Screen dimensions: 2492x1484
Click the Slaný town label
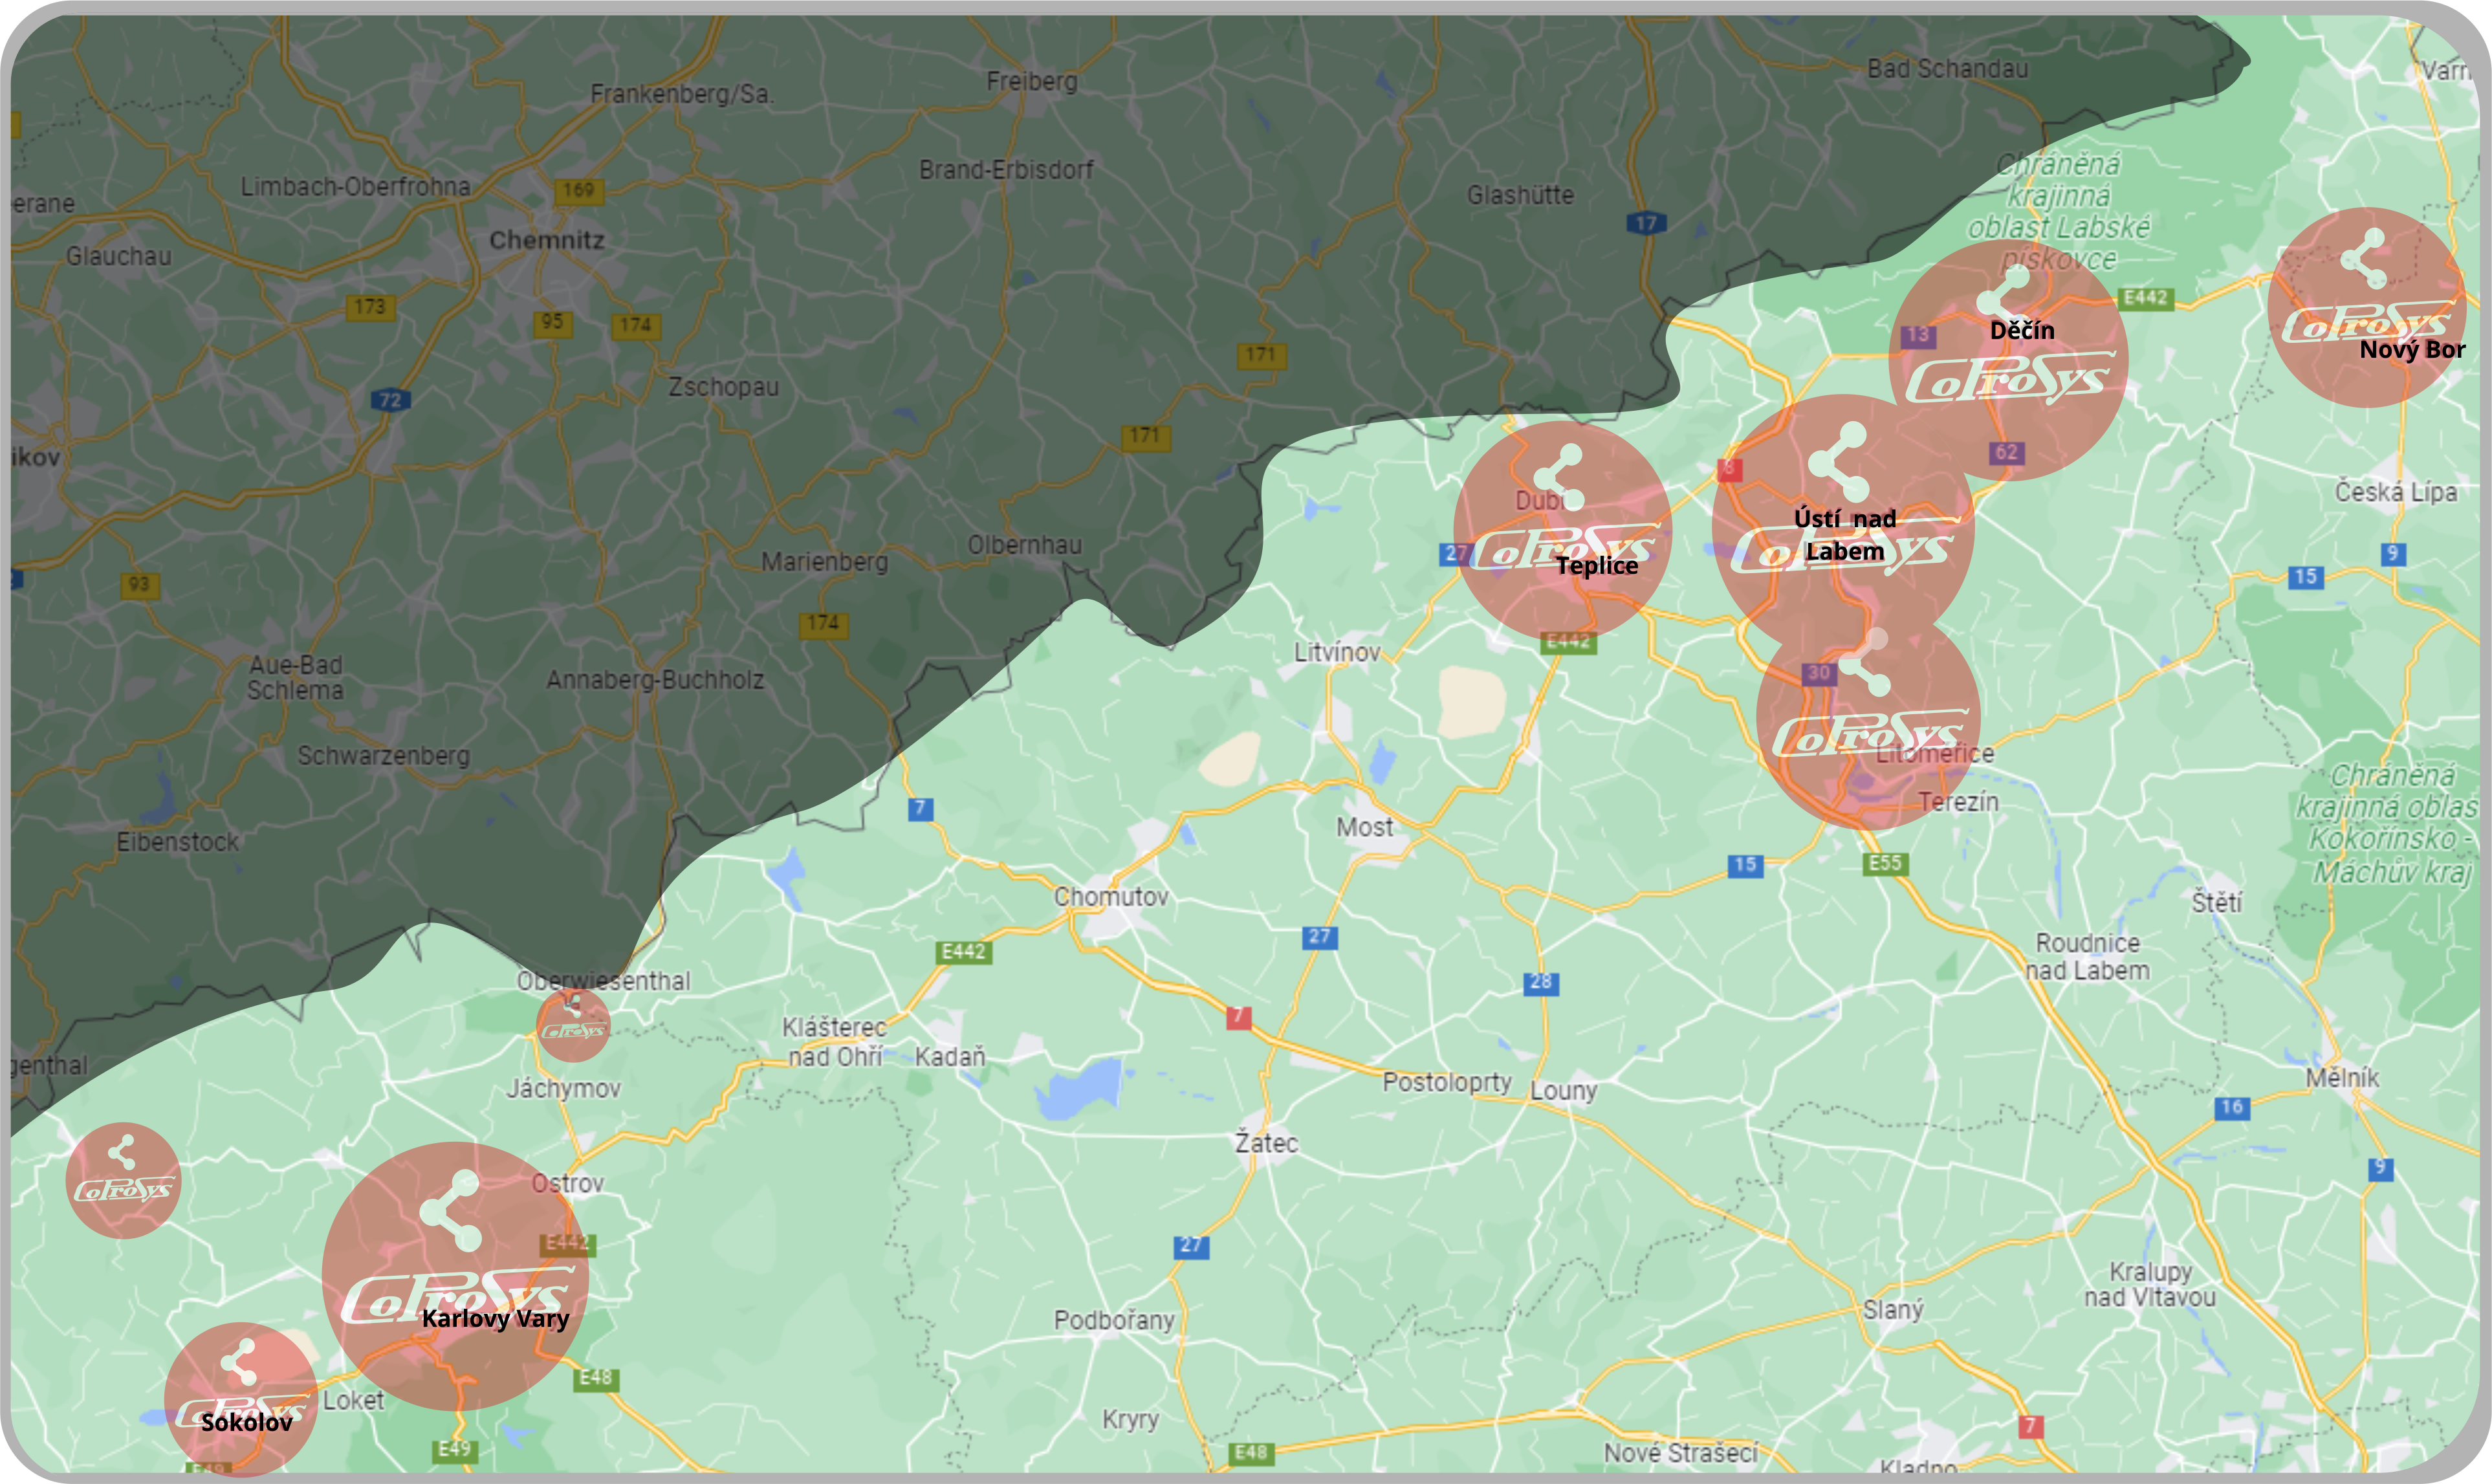click(x=1893, y=1309)
